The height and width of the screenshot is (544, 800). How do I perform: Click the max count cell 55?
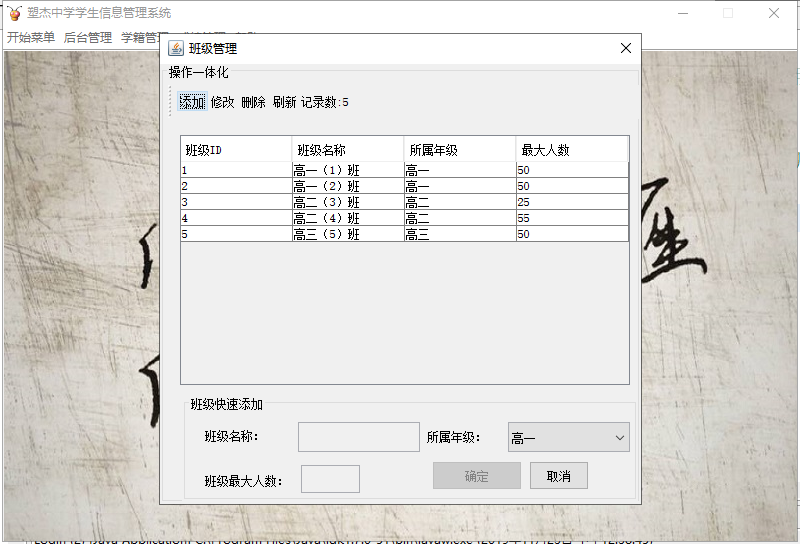click(x=572, y=218)
